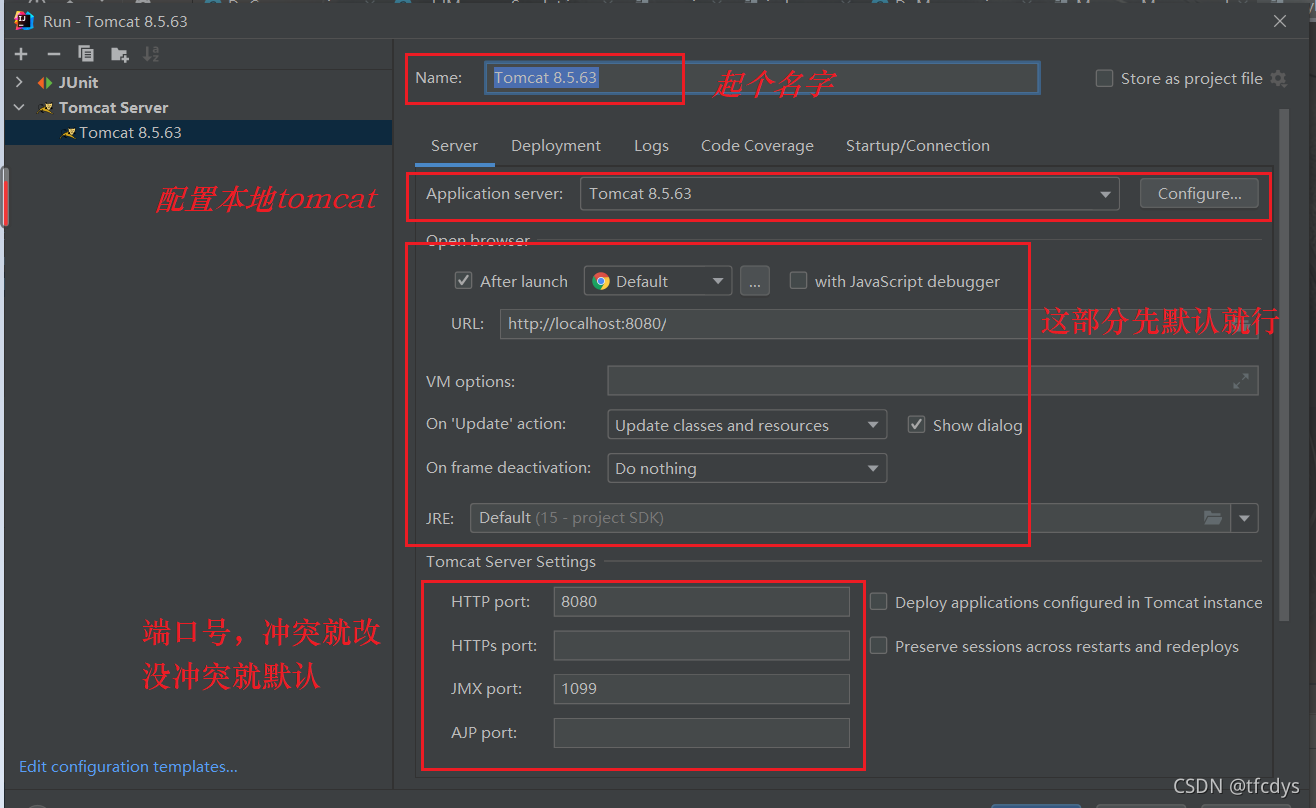Click the ellipsis browser settings button
The height and width of the screenshot is (808, 1316).
(x=755, y=281)
